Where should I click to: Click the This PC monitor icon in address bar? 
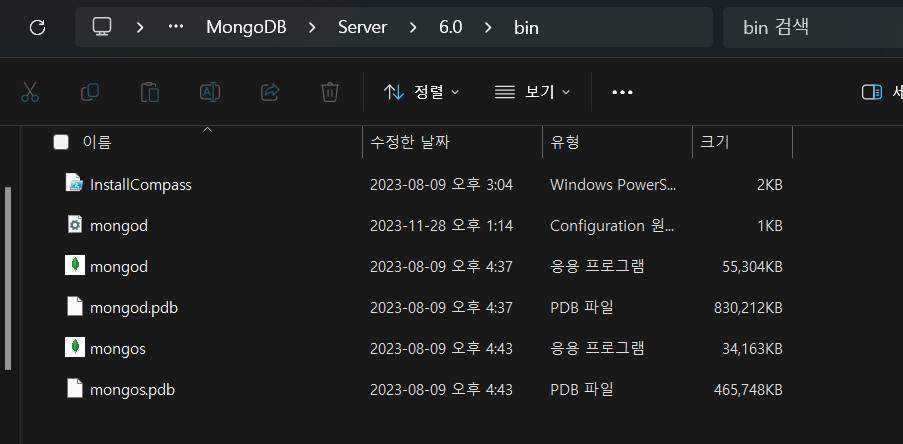(x=102, y=26)
